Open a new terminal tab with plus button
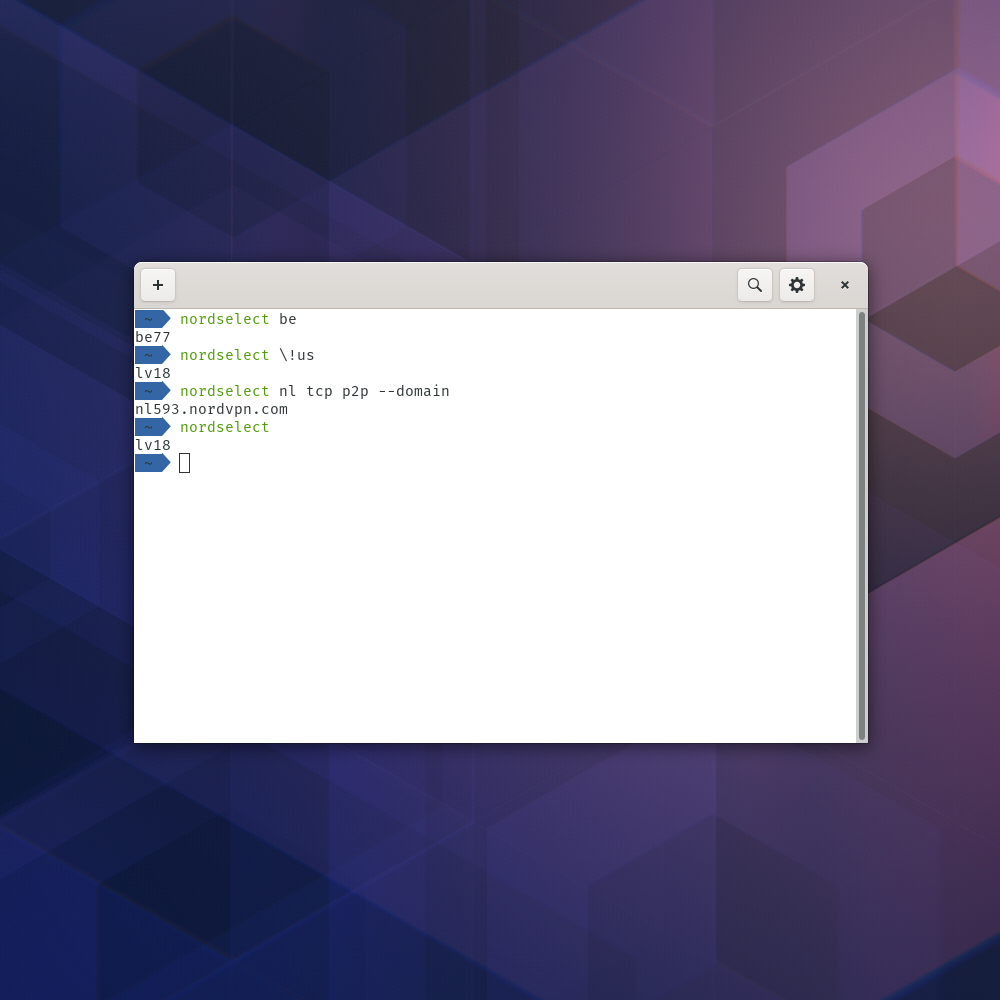 click(158, 285)
